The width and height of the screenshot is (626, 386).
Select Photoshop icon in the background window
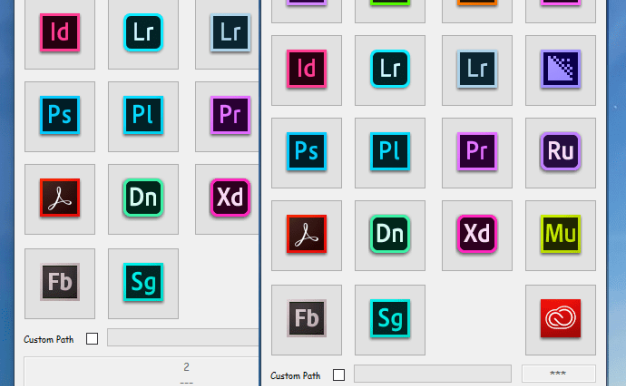coord(59,116)
